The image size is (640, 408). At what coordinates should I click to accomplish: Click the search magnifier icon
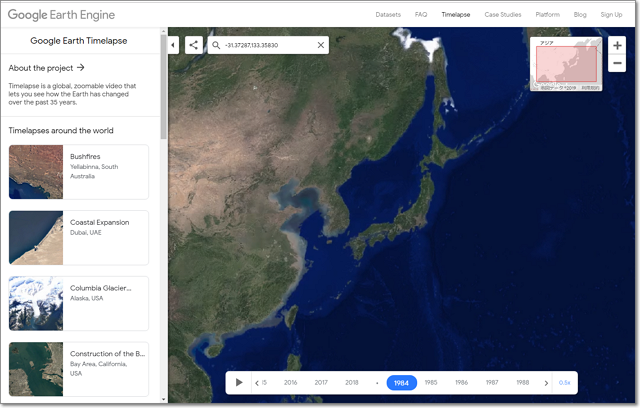[216, 45]
